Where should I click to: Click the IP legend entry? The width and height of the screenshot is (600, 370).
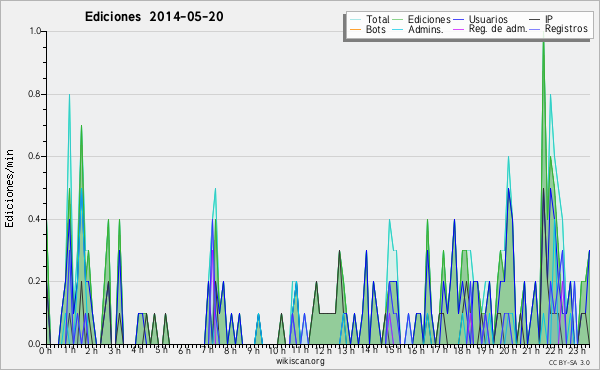549,19
